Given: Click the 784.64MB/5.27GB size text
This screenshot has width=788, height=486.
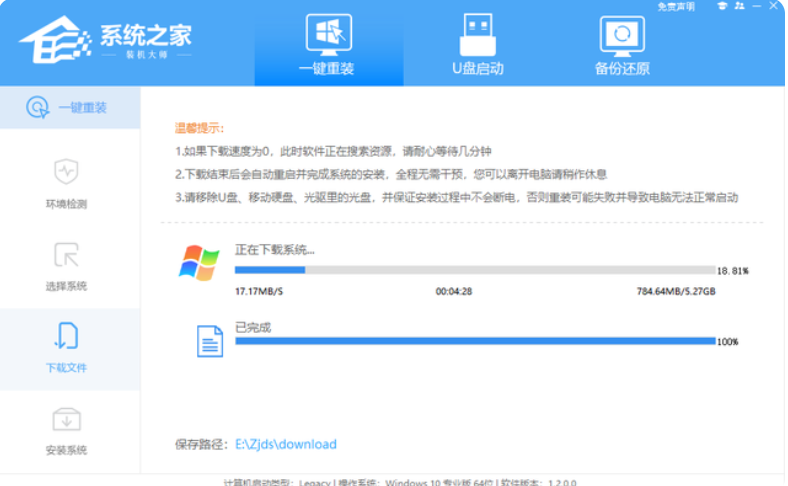Looking at the screenshot, I should point(676,291).
